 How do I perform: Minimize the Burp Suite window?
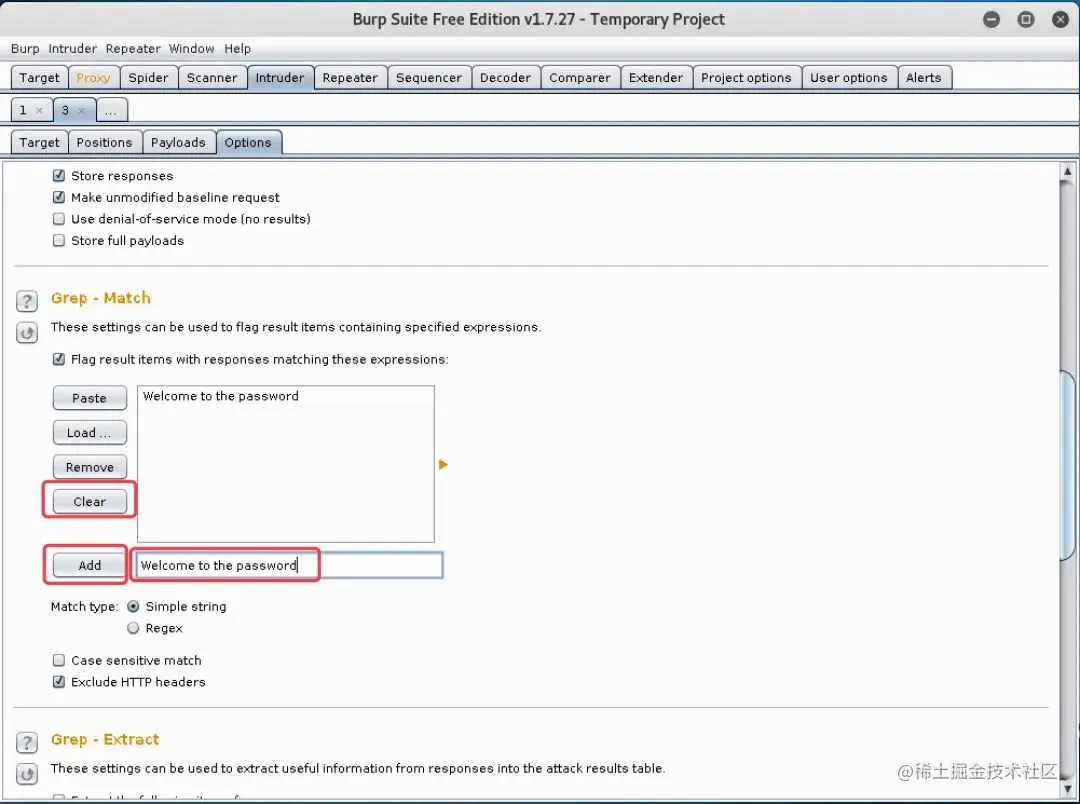click(991, 19)
